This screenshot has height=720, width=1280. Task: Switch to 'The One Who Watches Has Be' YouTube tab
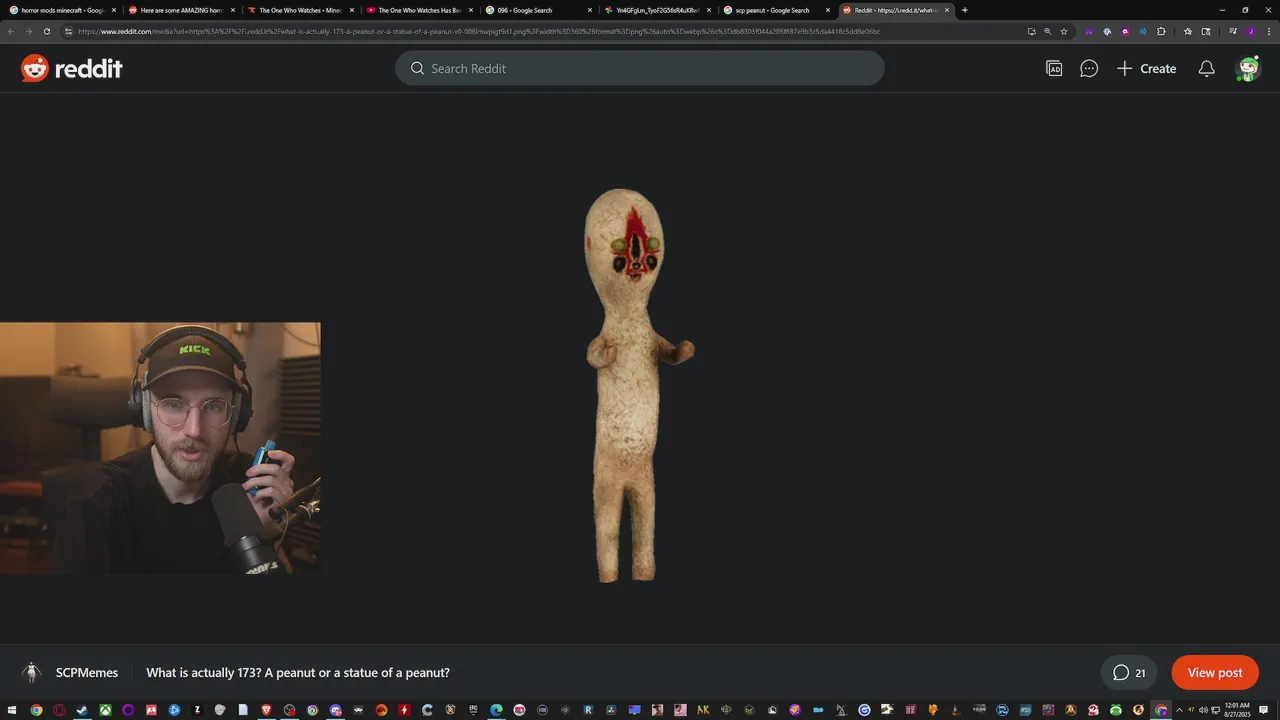419,10
